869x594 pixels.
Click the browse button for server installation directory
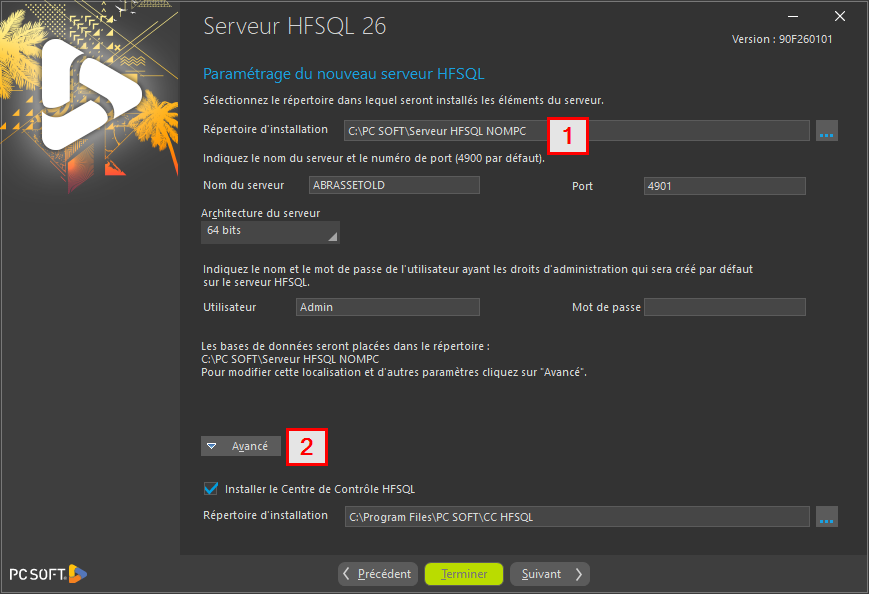(826, 131)
